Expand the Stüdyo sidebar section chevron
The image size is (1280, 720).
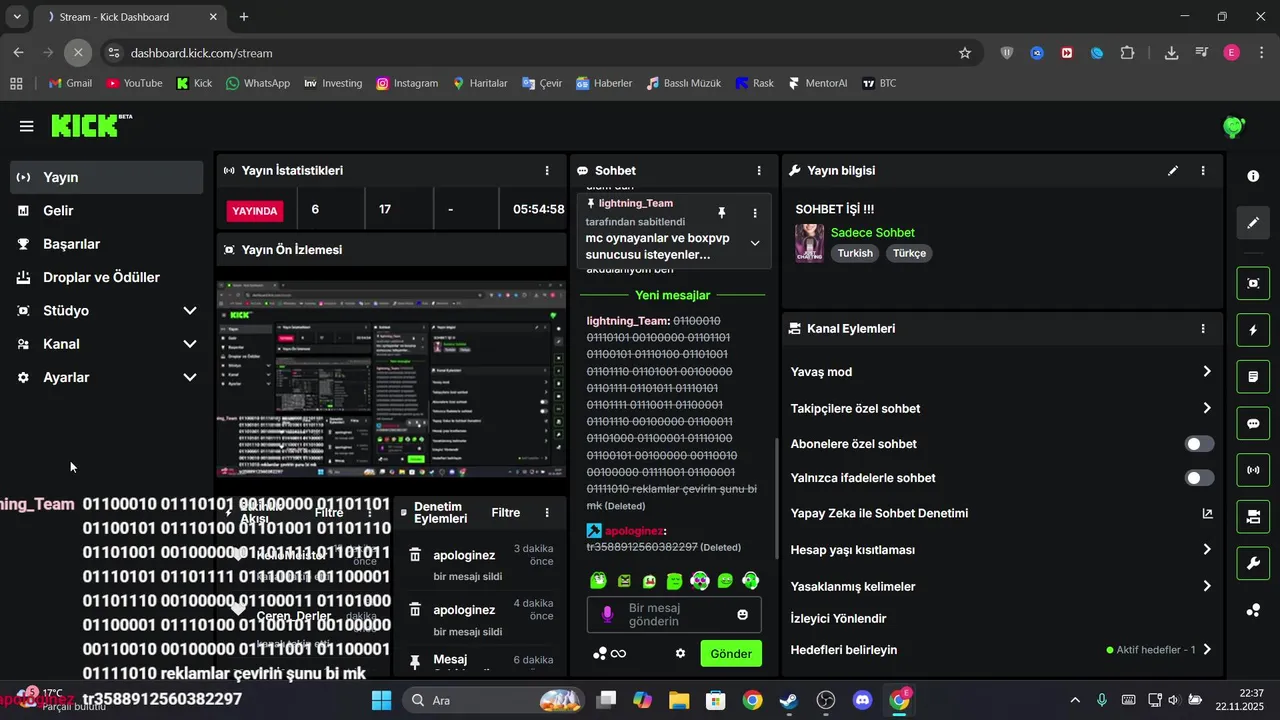click(190, 311)
